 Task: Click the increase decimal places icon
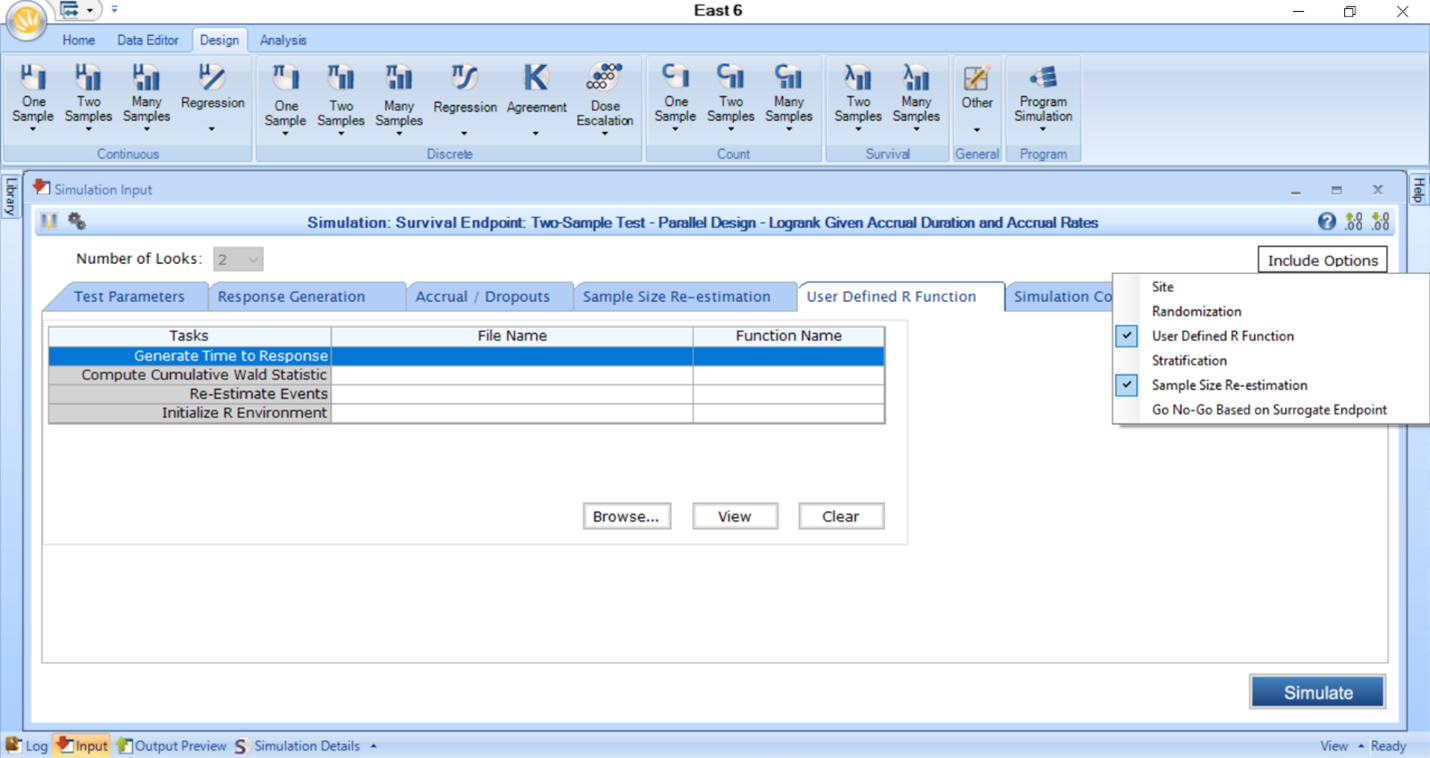1353,221
